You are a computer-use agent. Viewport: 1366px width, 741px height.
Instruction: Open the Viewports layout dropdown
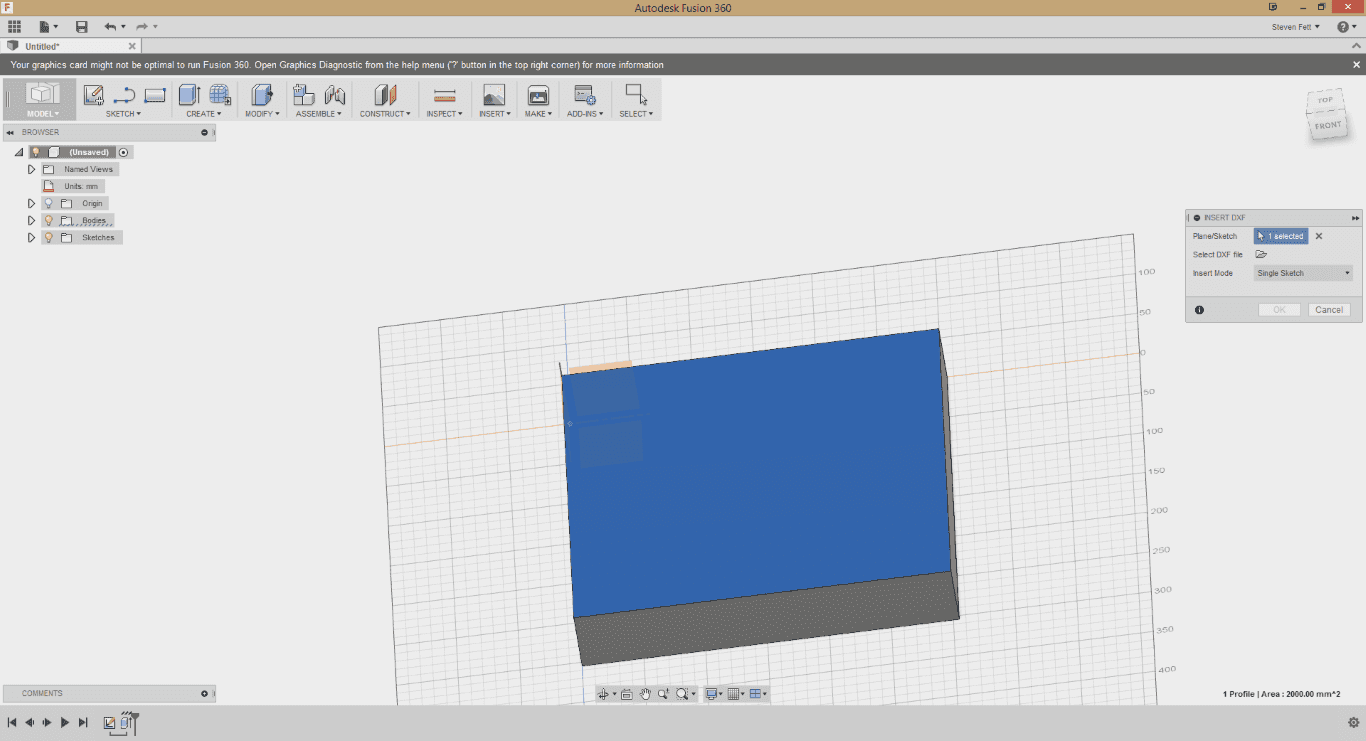click(760, 694)
